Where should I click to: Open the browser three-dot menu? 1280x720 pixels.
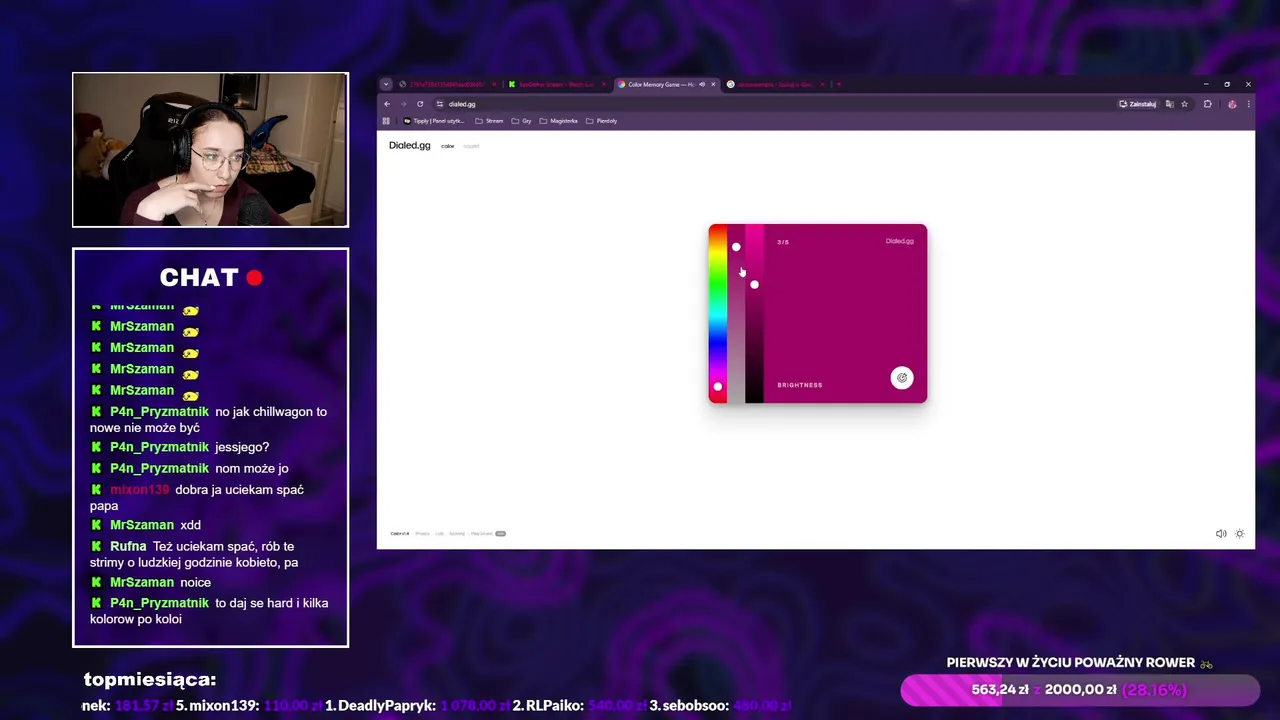[x=1248, y=104]
